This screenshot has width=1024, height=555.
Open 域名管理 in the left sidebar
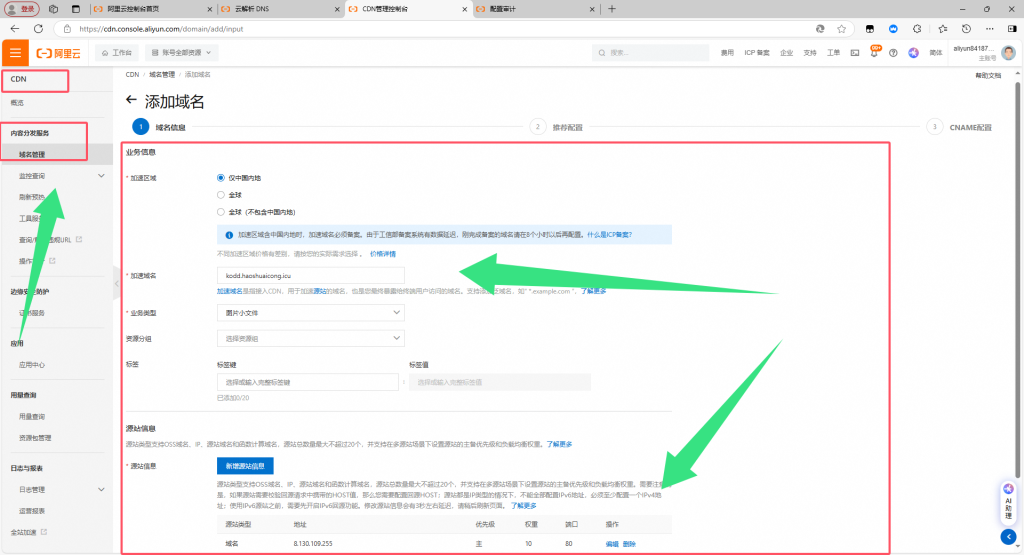tap(32, 155)
